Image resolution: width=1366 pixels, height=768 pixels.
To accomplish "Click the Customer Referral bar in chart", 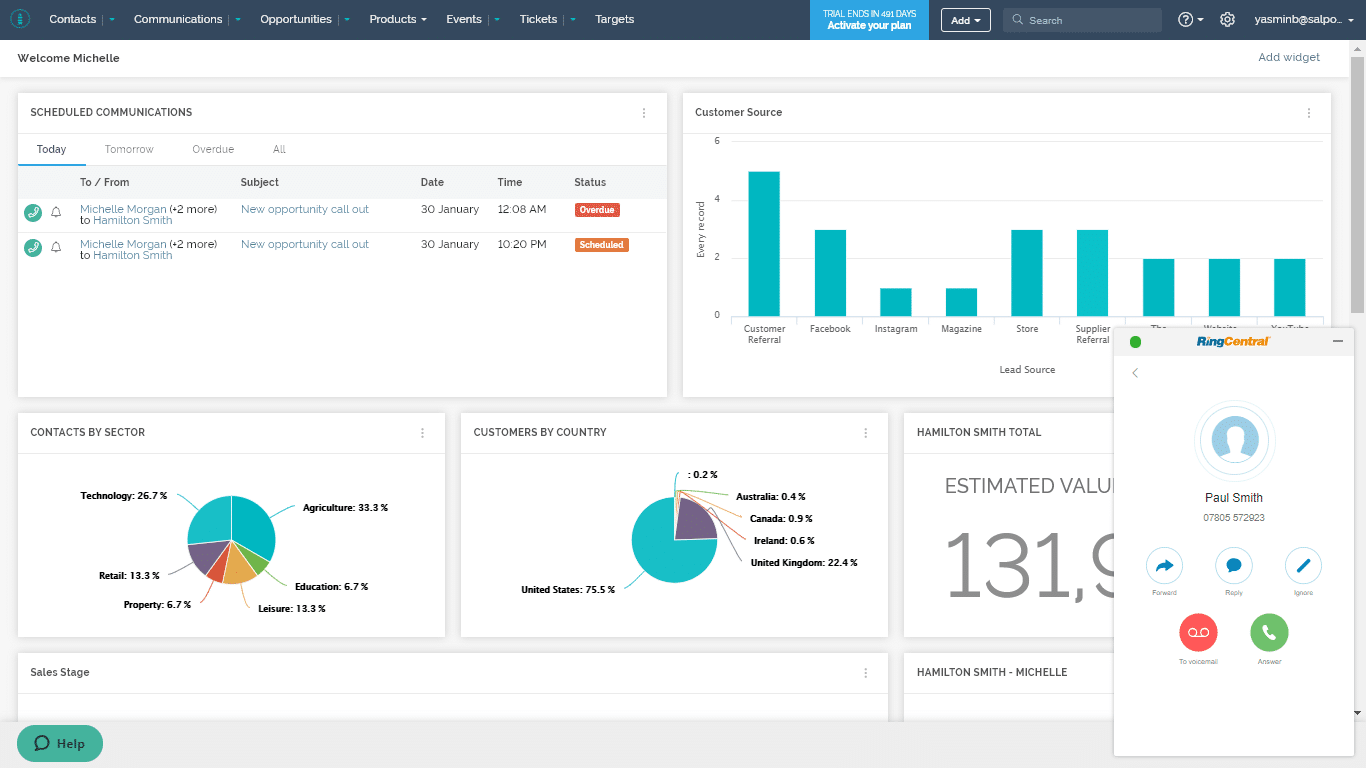I will point(764,244).
